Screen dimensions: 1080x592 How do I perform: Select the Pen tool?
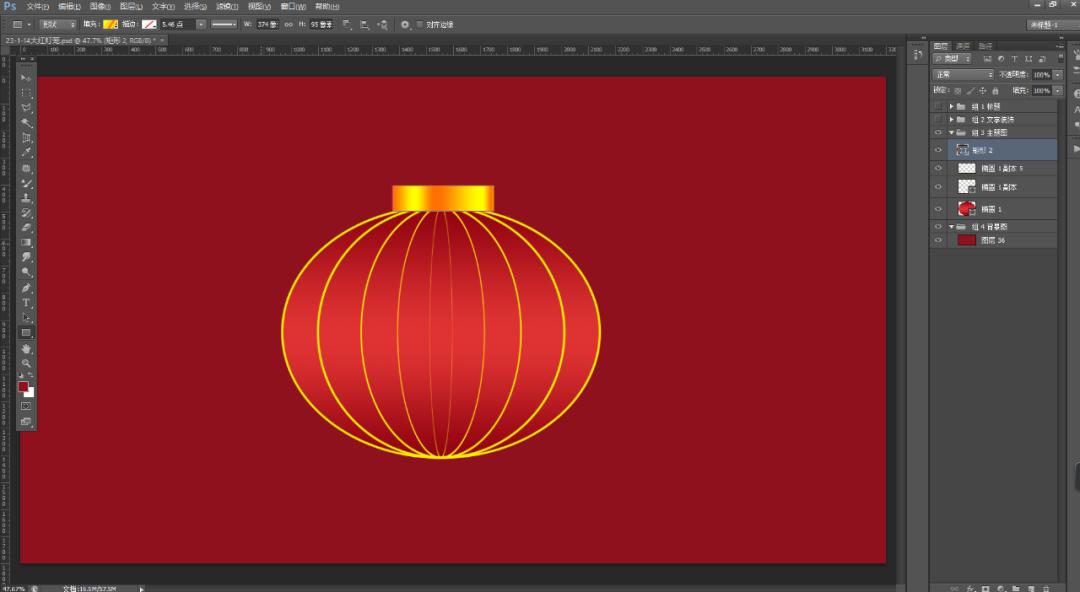(27, 287)
